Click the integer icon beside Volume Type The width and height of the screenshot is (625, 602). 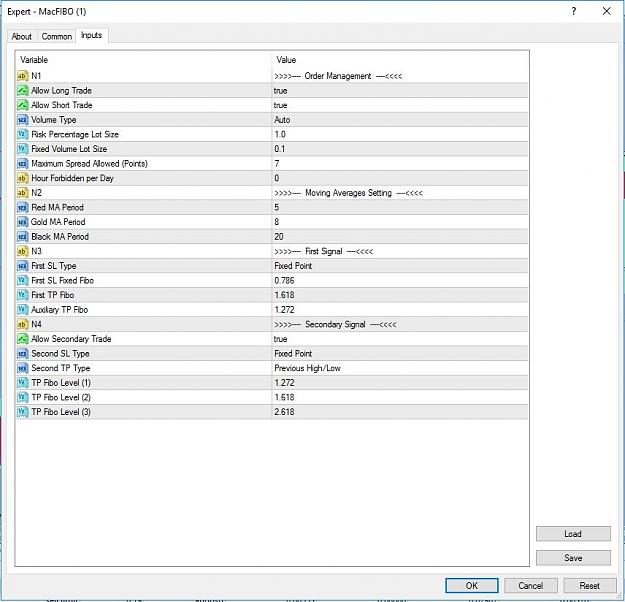pos(22,120)
